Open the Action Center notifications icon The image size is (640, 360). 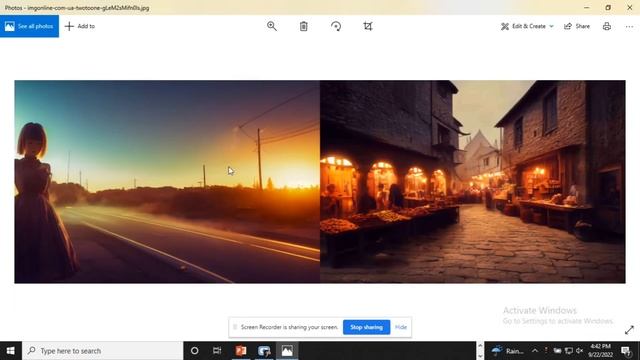pos(626,351)
